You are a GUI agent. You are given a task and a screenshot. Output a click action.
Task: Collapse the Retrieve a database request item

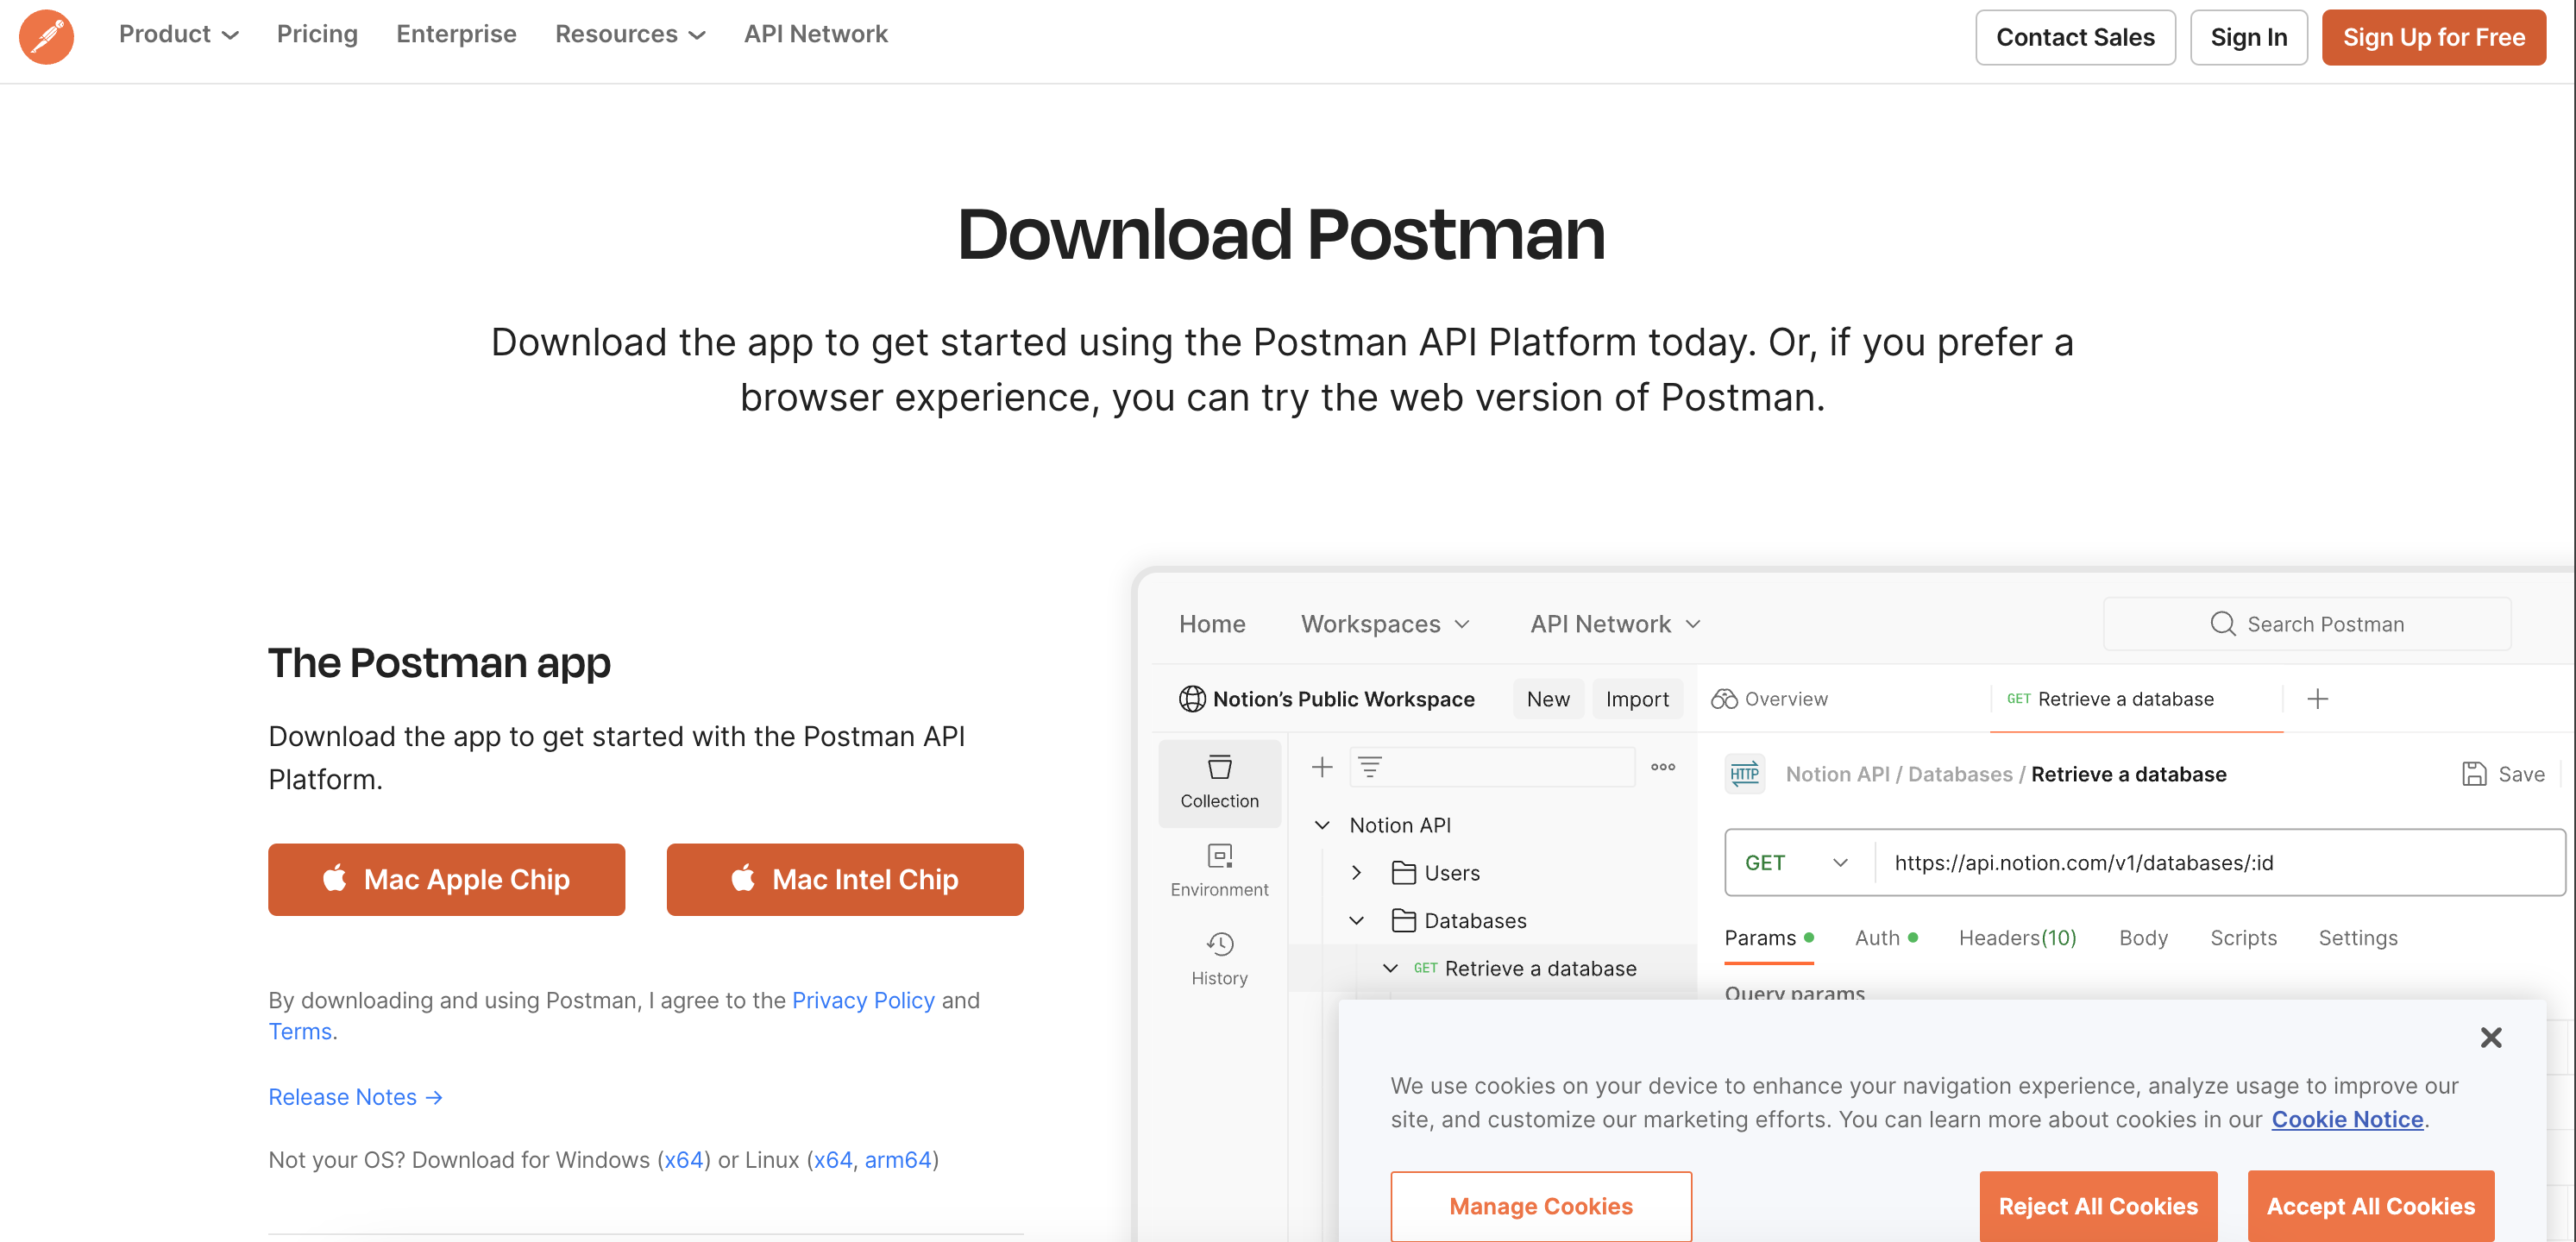point(1390,968)
